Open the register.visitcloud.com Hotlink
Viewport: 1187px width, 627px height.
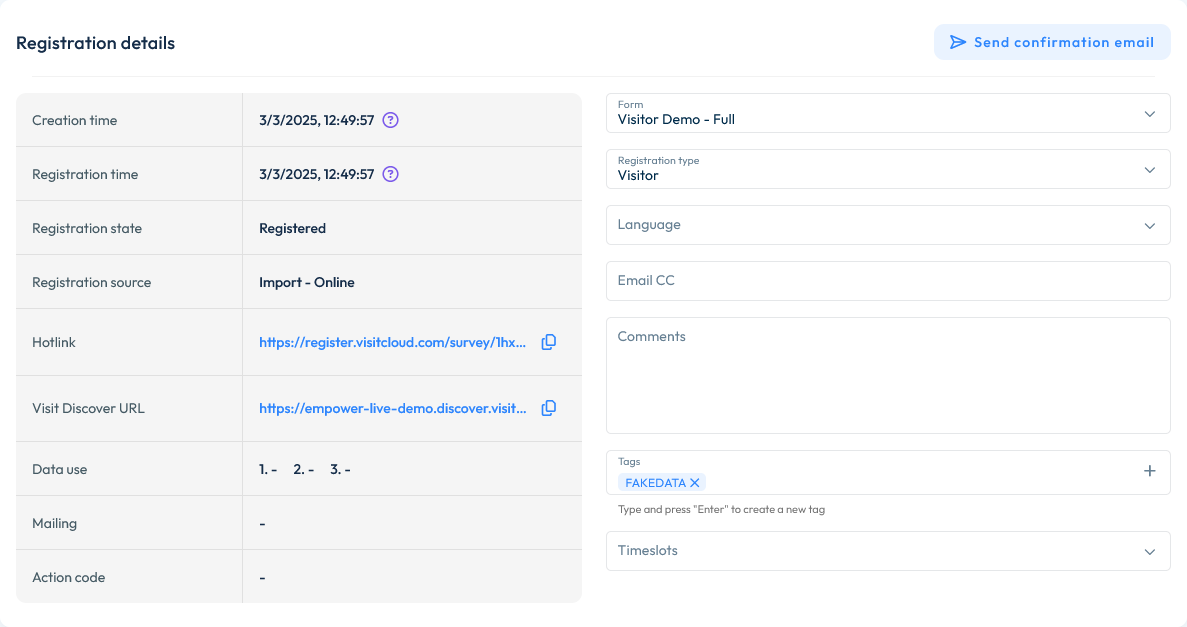391,341
